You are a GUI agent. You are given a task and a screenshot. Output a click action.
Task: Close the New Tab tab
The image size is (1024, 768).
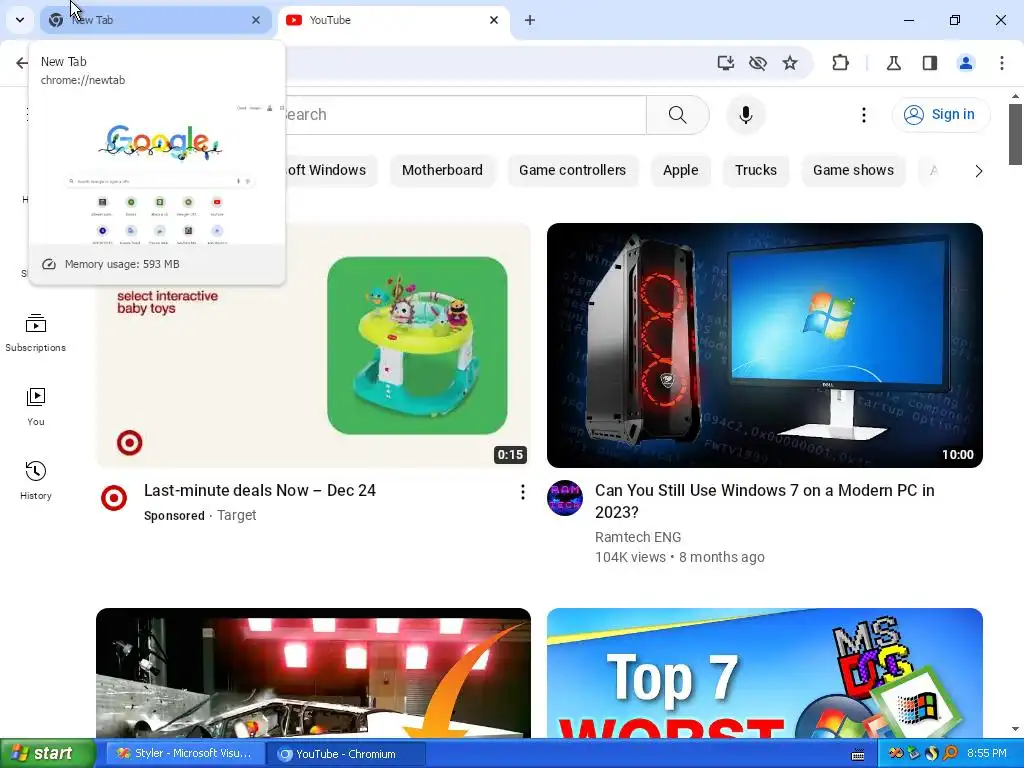click(x=256, y=20)
